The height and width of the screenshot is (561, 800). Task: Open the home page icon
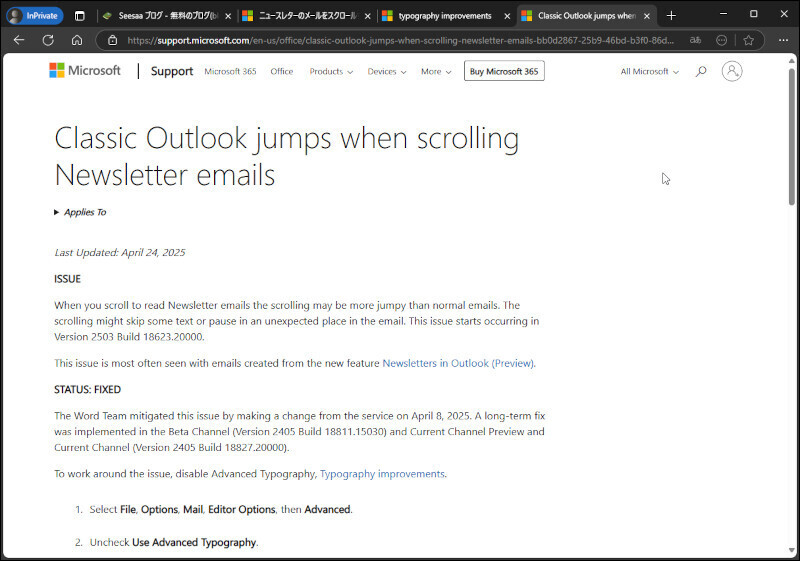(x=77, y=40)
